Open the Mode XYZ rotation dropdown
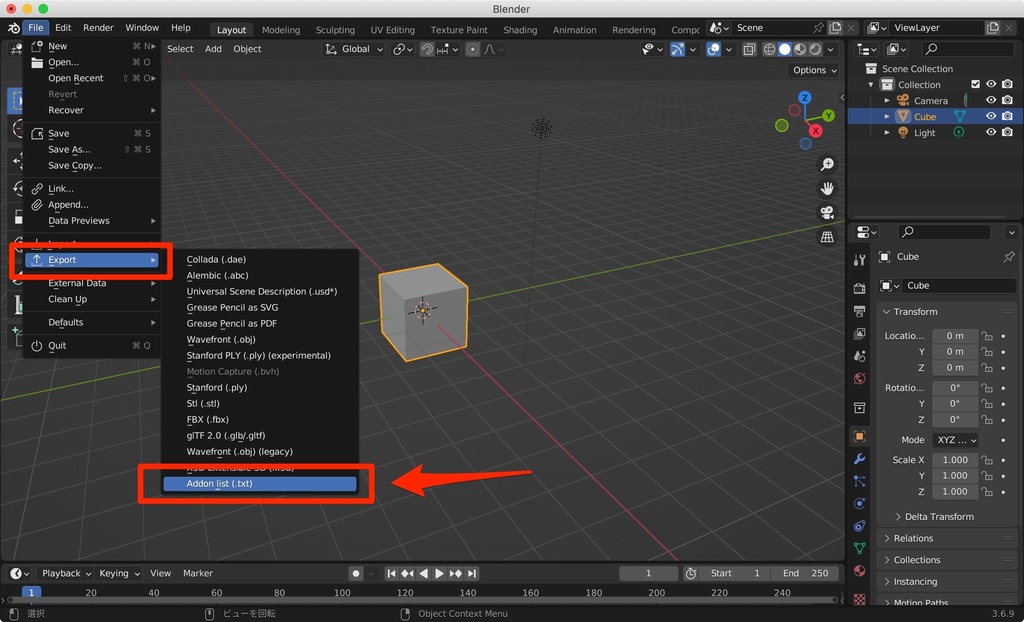The width and height of the screenshot is (1024, 622). click(x=955, y=440)
